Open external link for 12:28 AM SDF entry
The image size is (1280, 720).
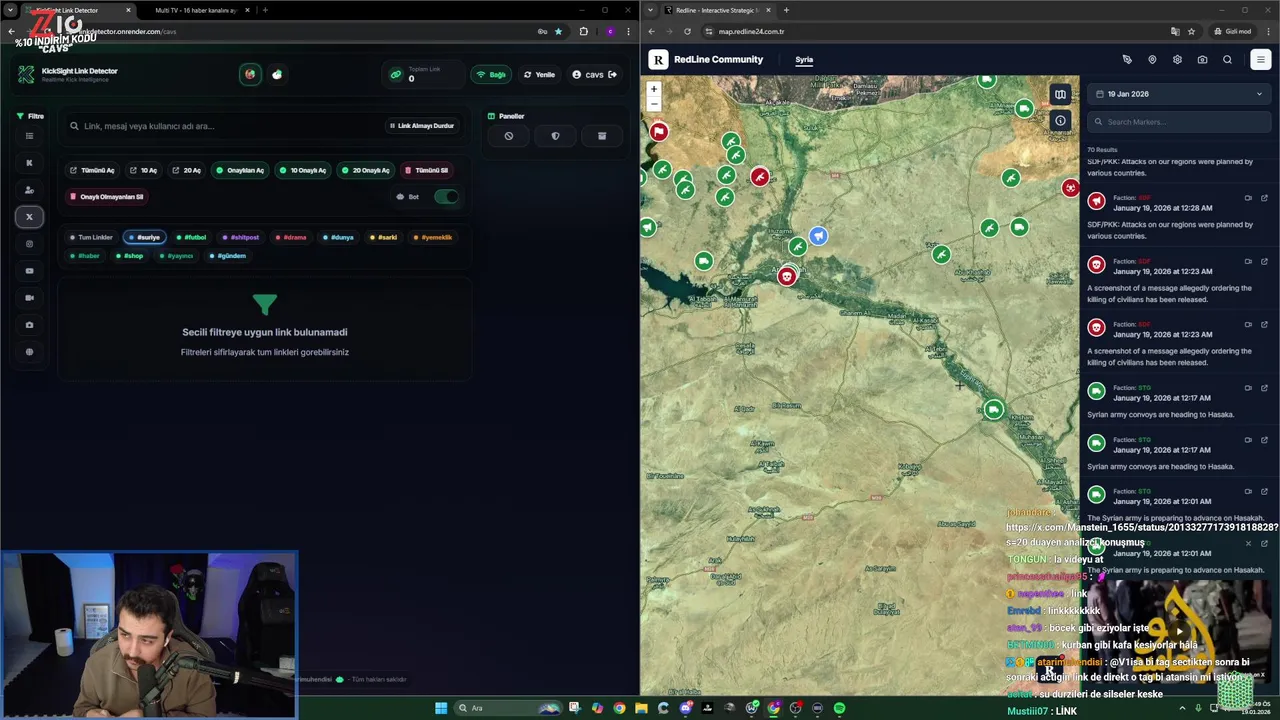(x=1264, y=198)
